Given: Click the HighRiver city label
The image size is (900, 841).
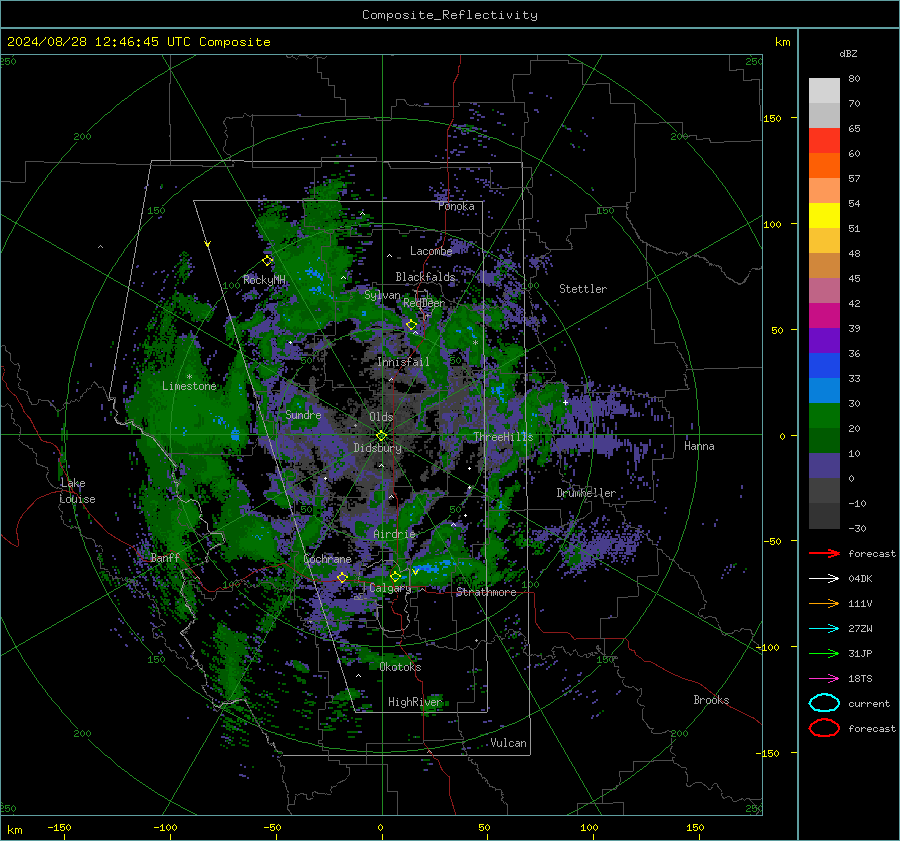Looking at the screenshot, I should [415, 702].
